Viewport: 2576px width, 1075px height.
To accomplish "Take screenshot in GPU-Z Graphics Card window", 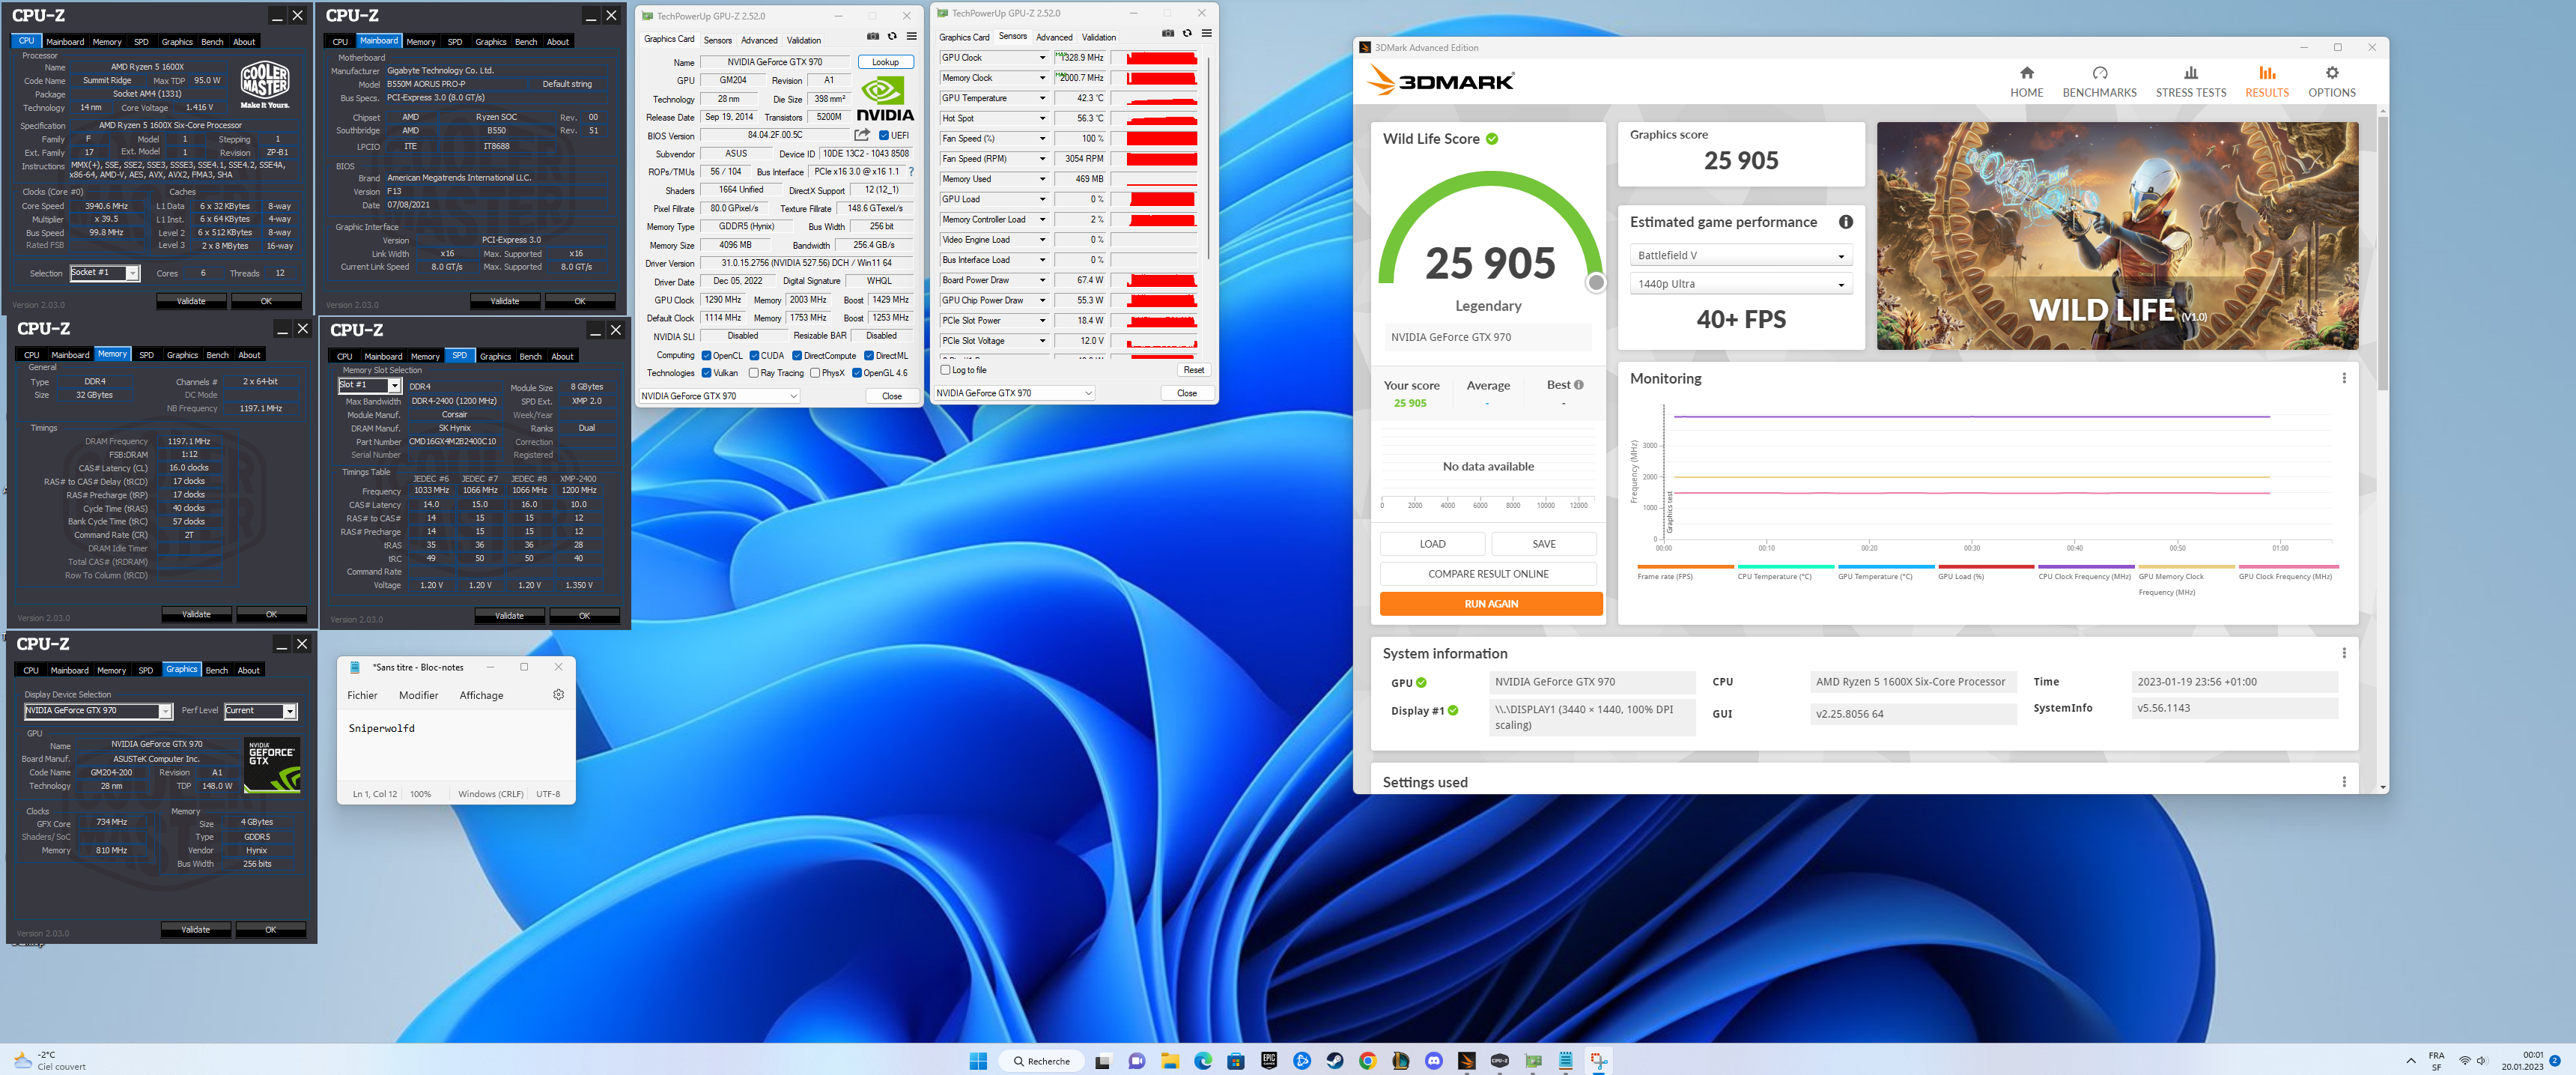I will point(872,36).
